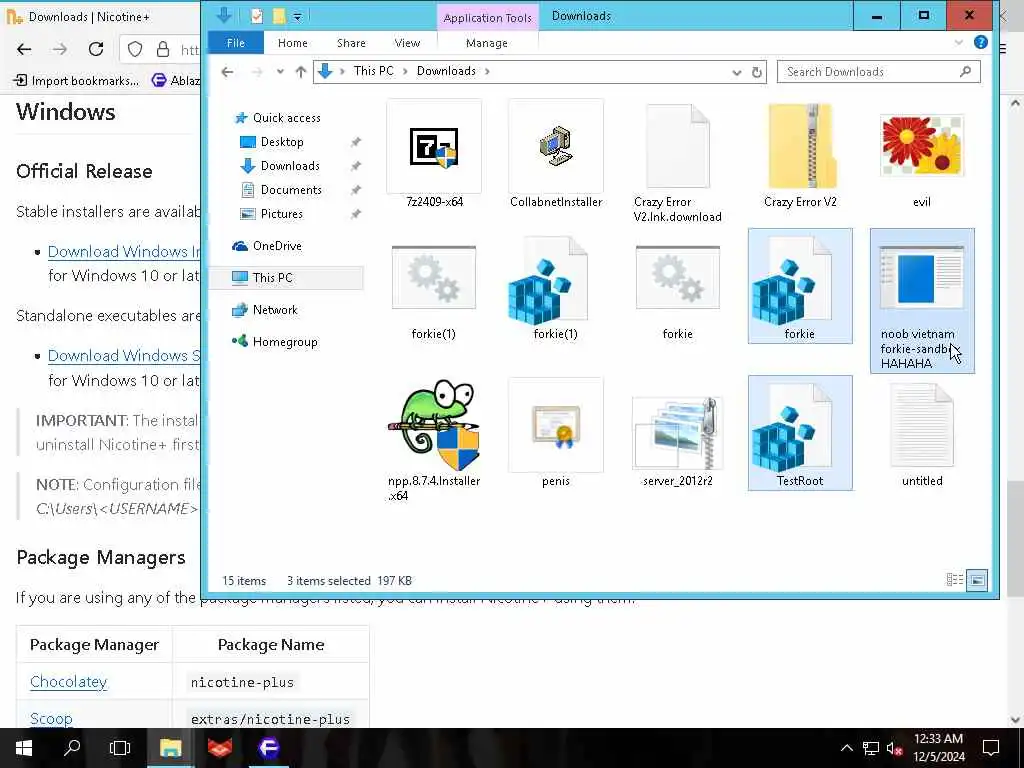Expand chevron after Downloads breadcrumb
Viewport: 1024px width, 768px height.
point(487,71)
